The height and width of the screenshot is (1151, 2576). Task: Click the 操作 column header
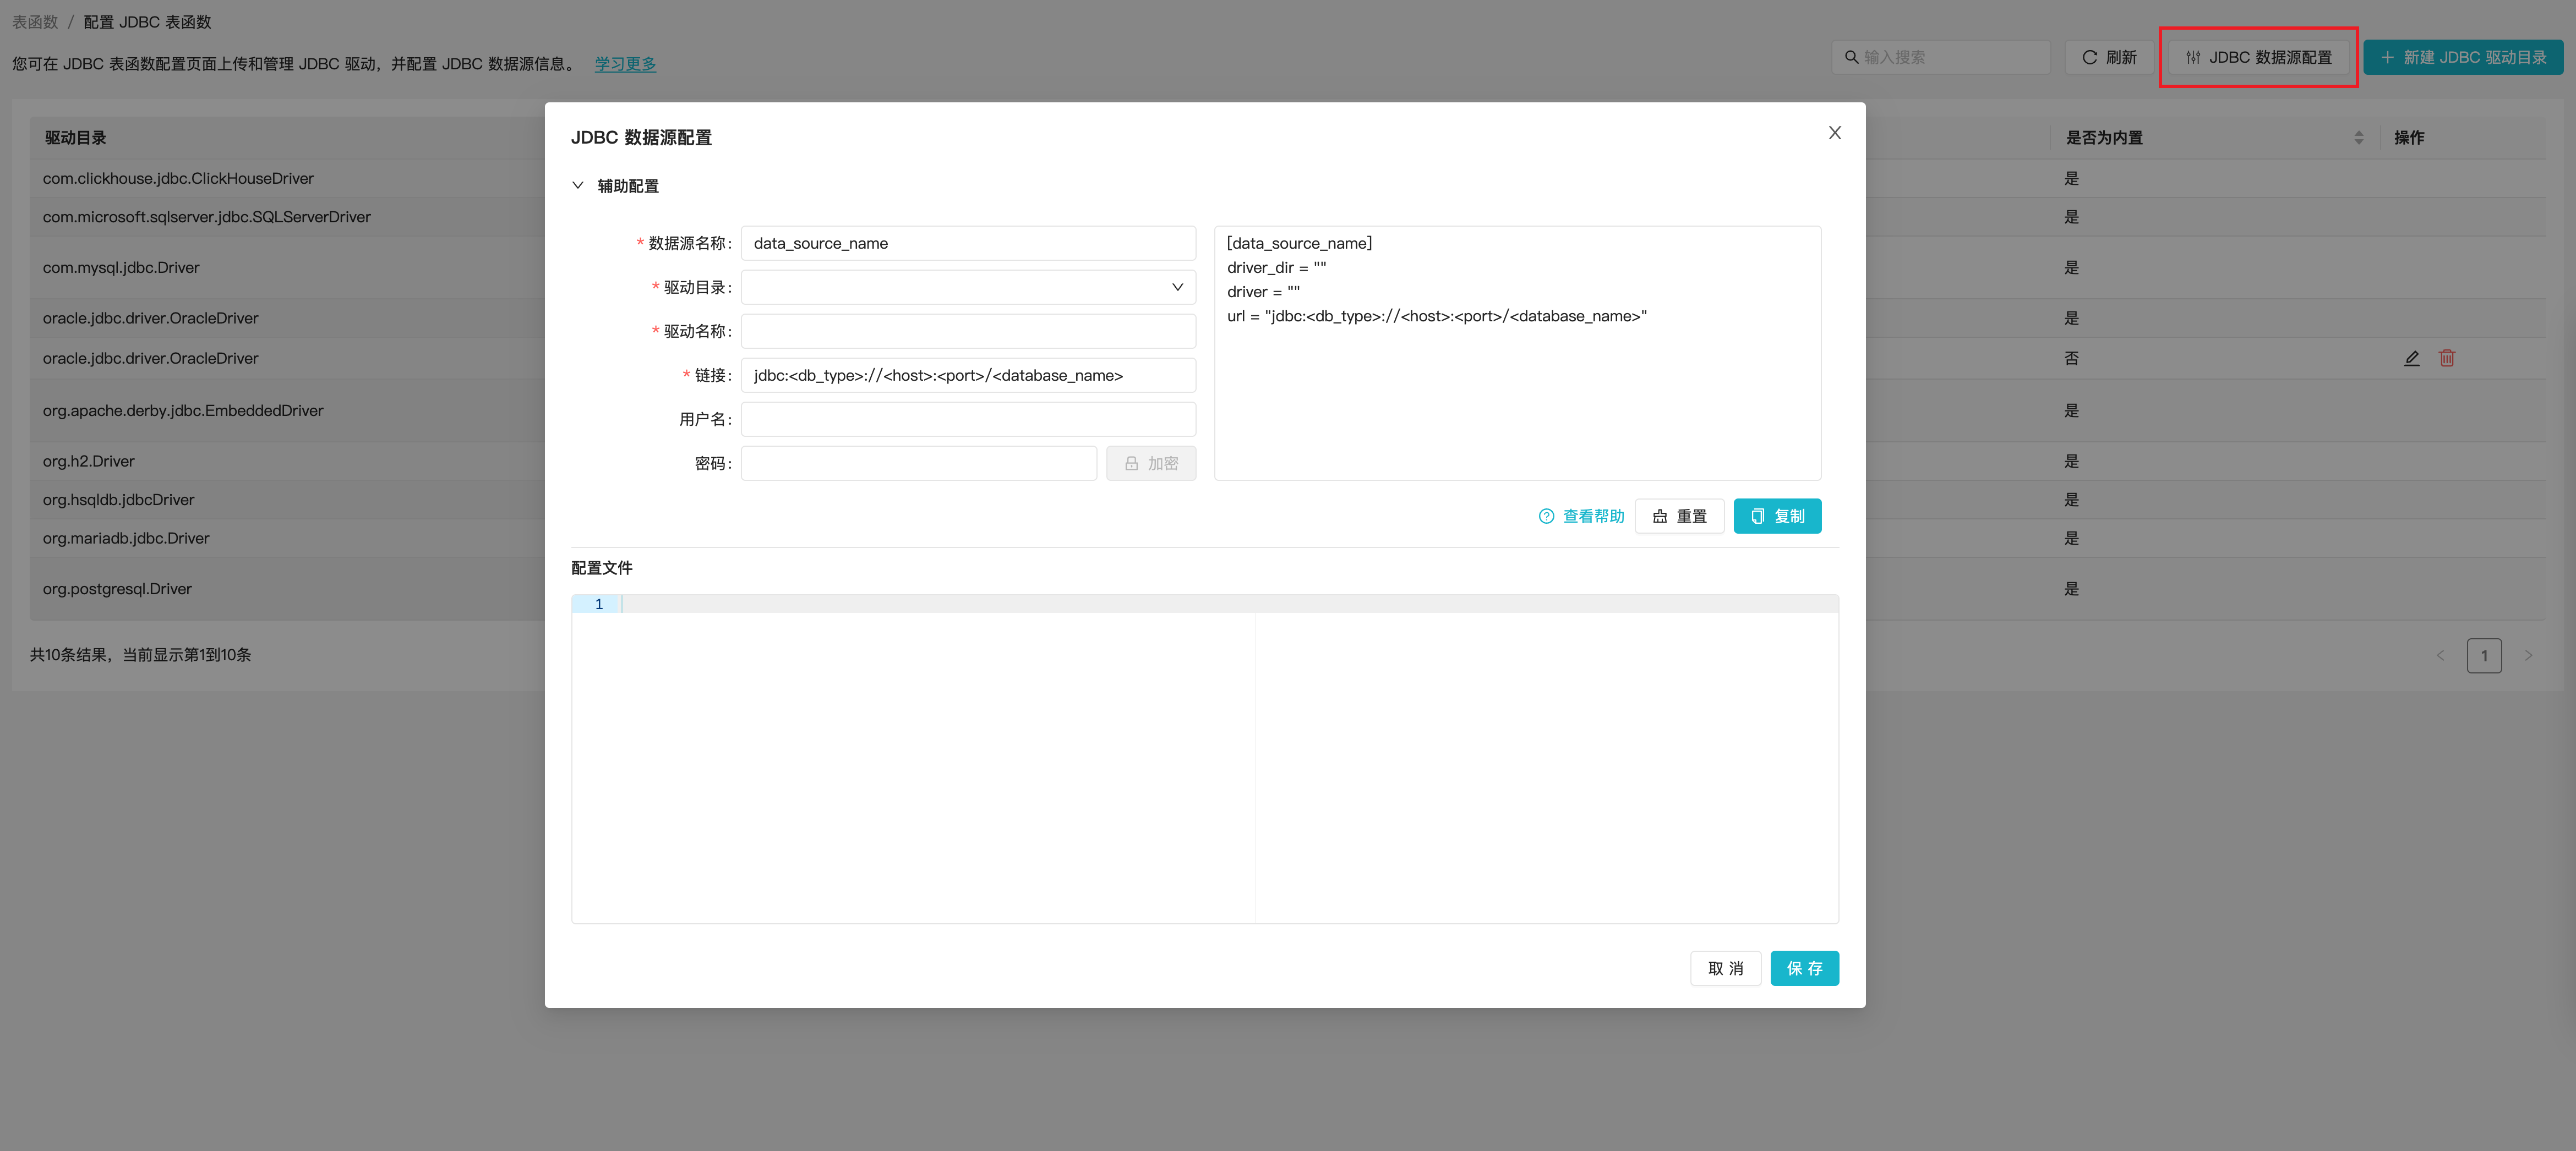[2409, 138]
